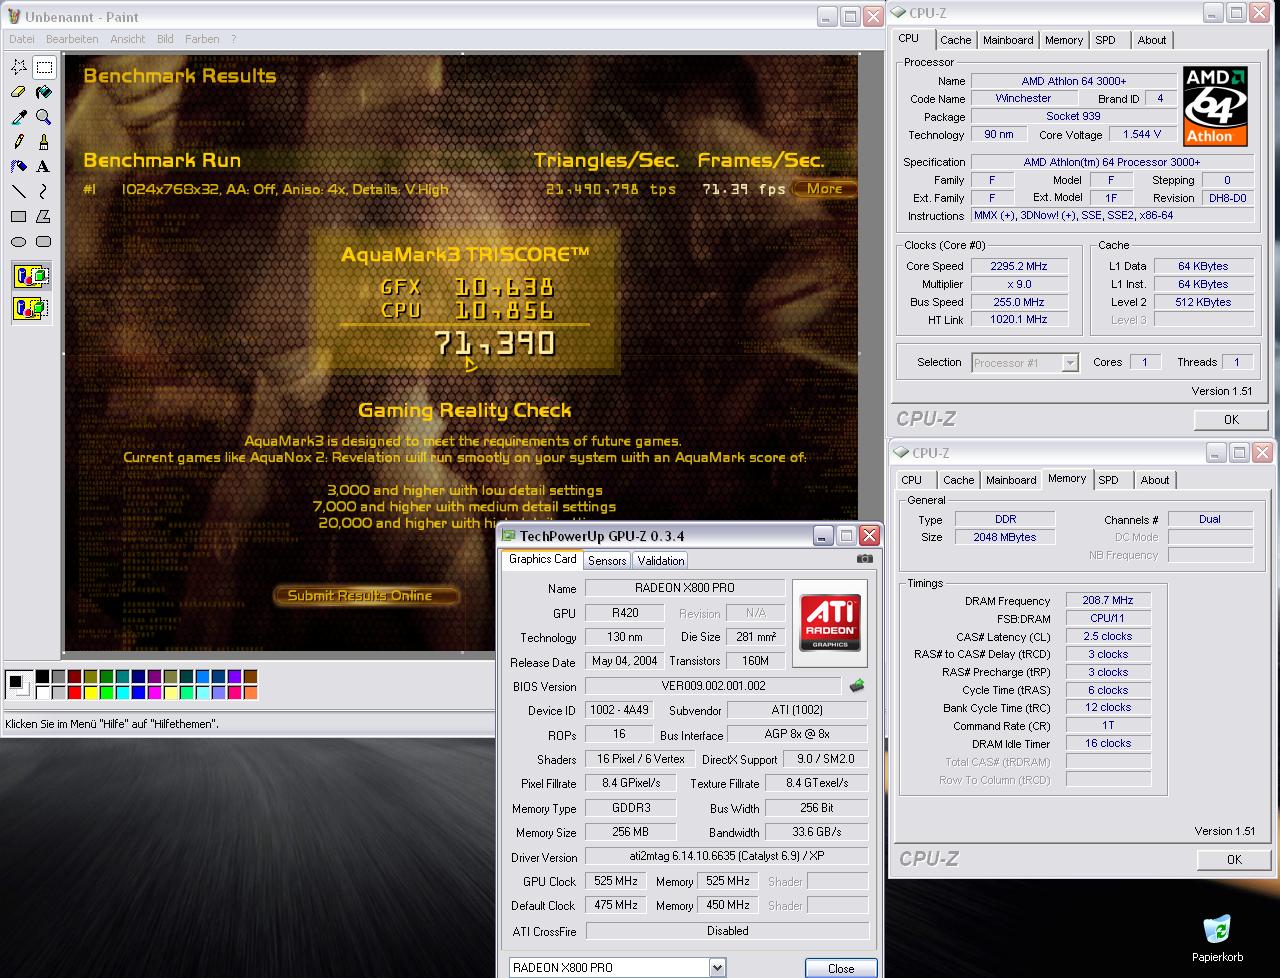1280x978 pixels.
Task: Open Mainboard tab in top CPU-Z window
Action: [1008, 40]
